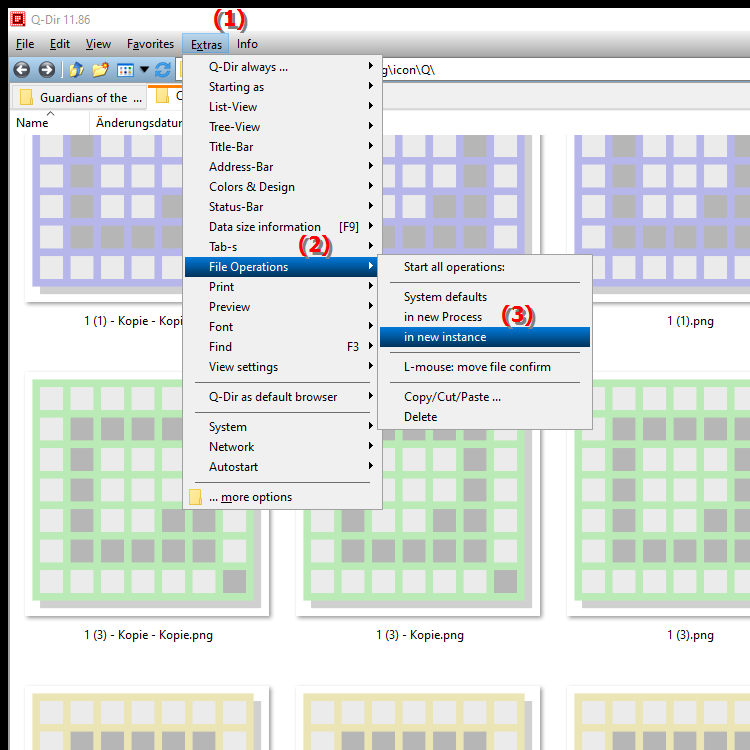Viewport: 750px width, 750px height.
Task: Click the address bar path field
Action: pyautogui.click(x=564, y=70)
